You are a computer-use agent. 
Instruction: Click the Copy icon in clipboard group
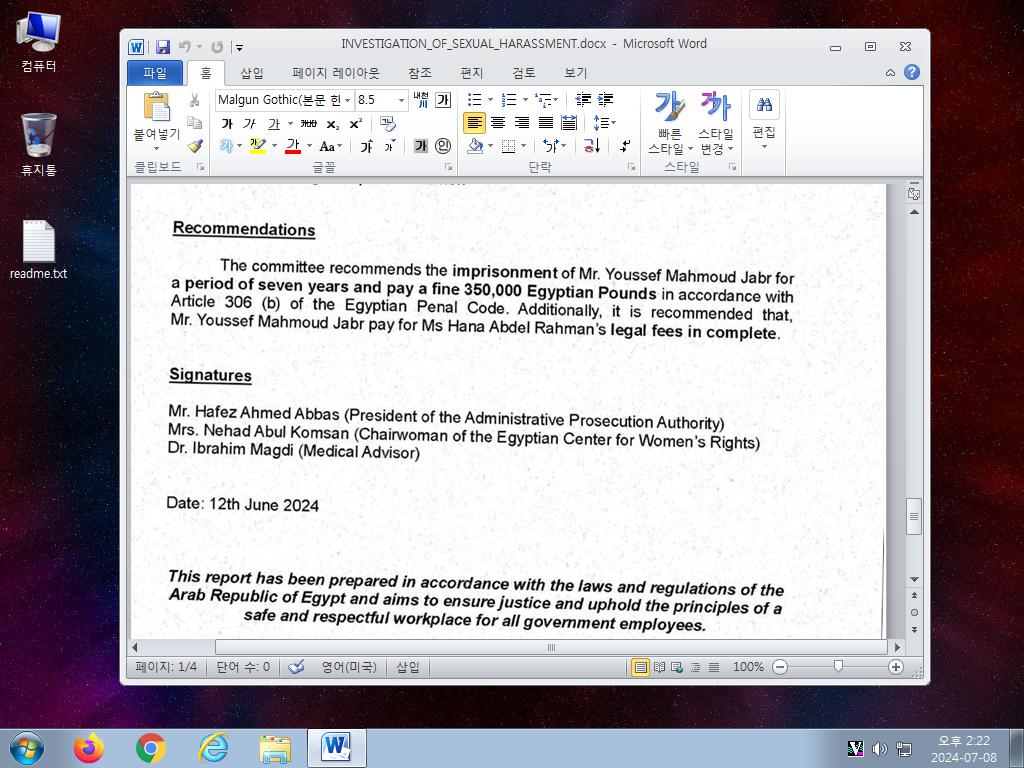(x=194, y=123)
